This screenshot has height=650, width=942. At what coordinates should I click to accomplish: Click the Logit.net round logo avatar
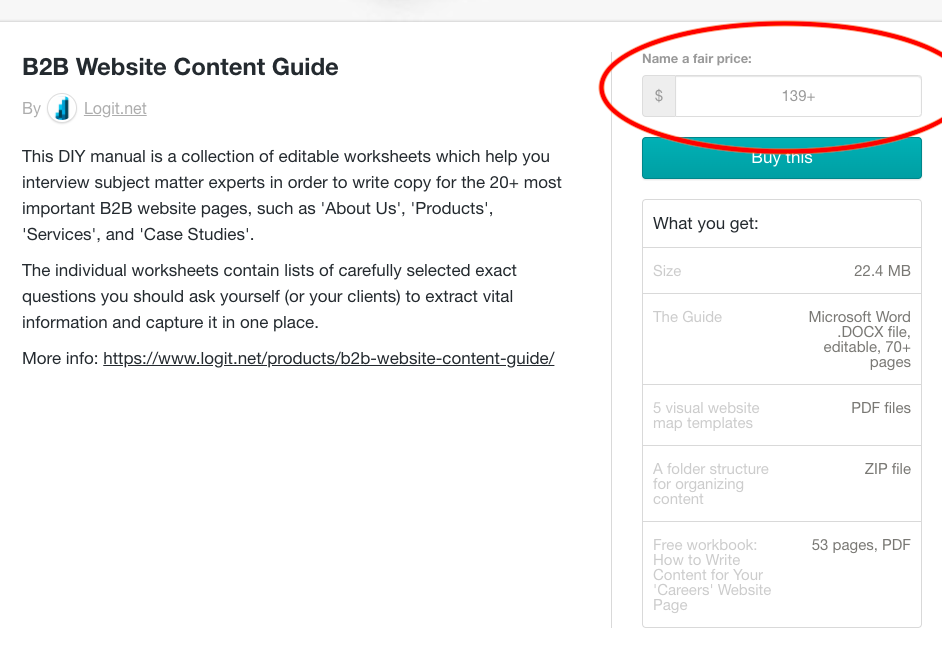62,109
